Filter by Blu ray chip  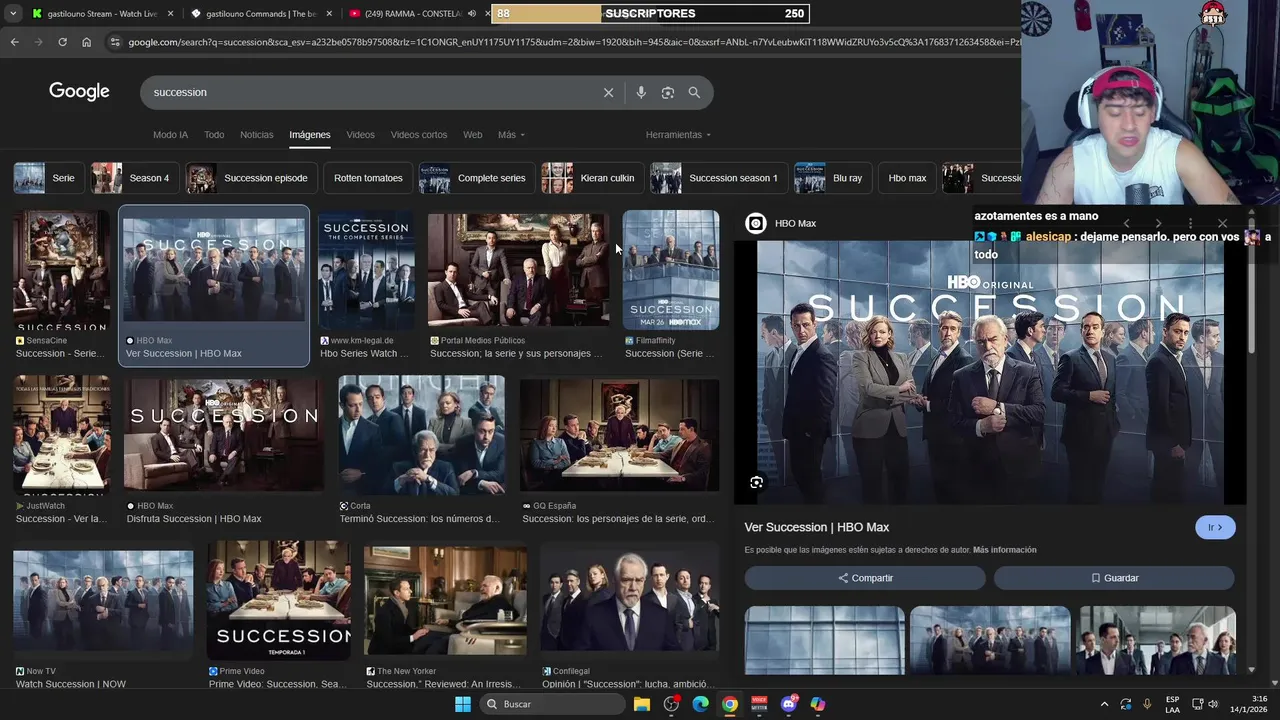(832, 178)
